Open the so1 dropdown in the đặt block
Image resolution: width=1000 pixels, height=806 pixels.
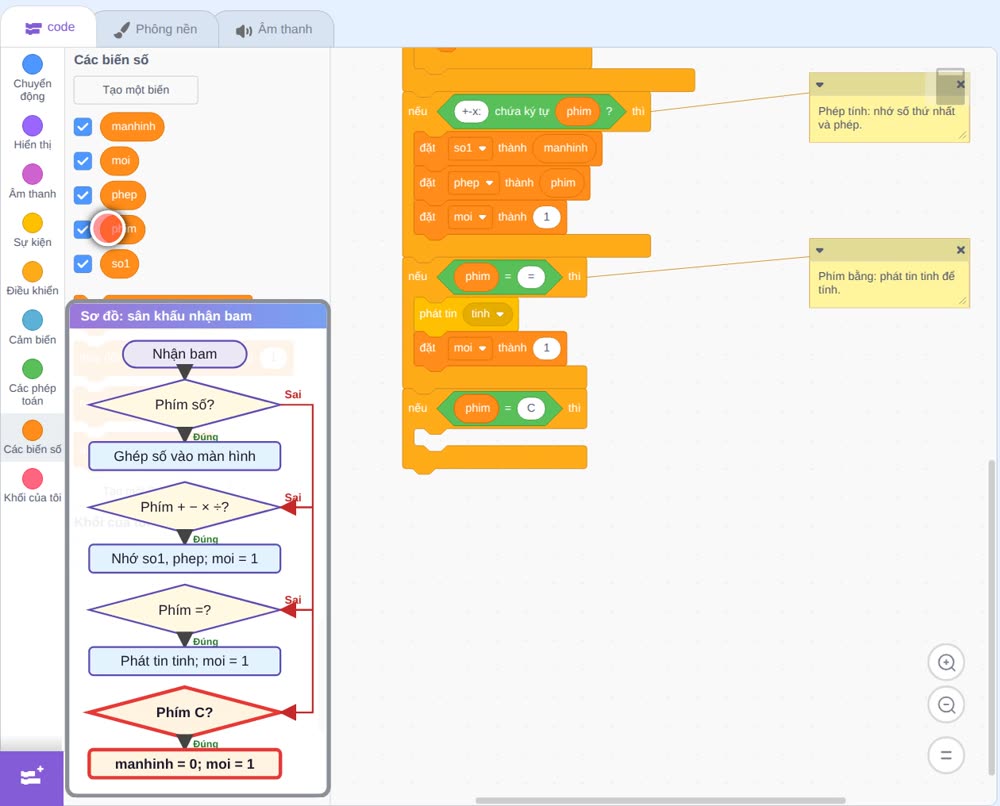[469, 148]
